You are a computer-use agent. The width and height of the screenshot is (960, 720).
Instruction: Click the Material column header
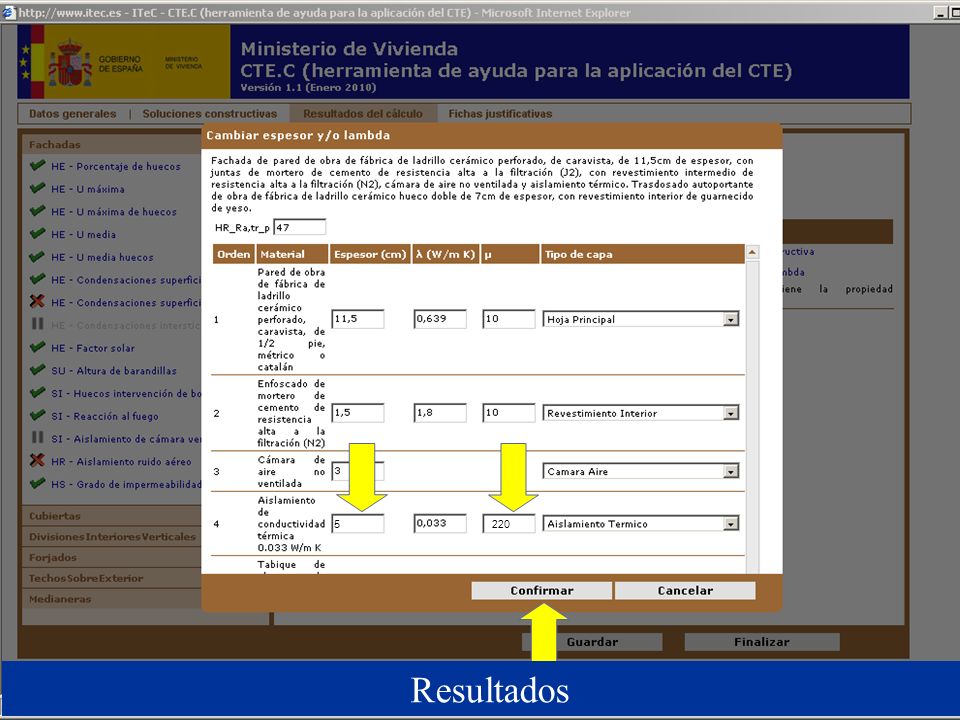291,254
